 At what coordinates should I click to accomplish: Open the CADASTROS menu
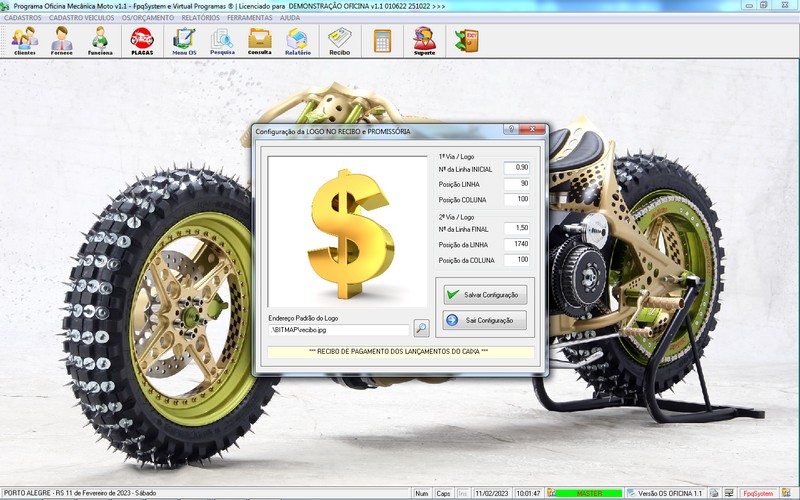point(22,17)
